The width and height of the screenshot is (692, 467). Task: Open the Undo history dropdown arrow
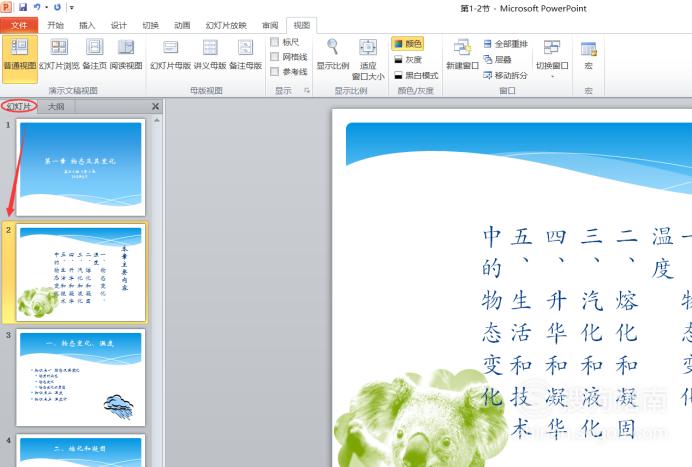(46, 8)
